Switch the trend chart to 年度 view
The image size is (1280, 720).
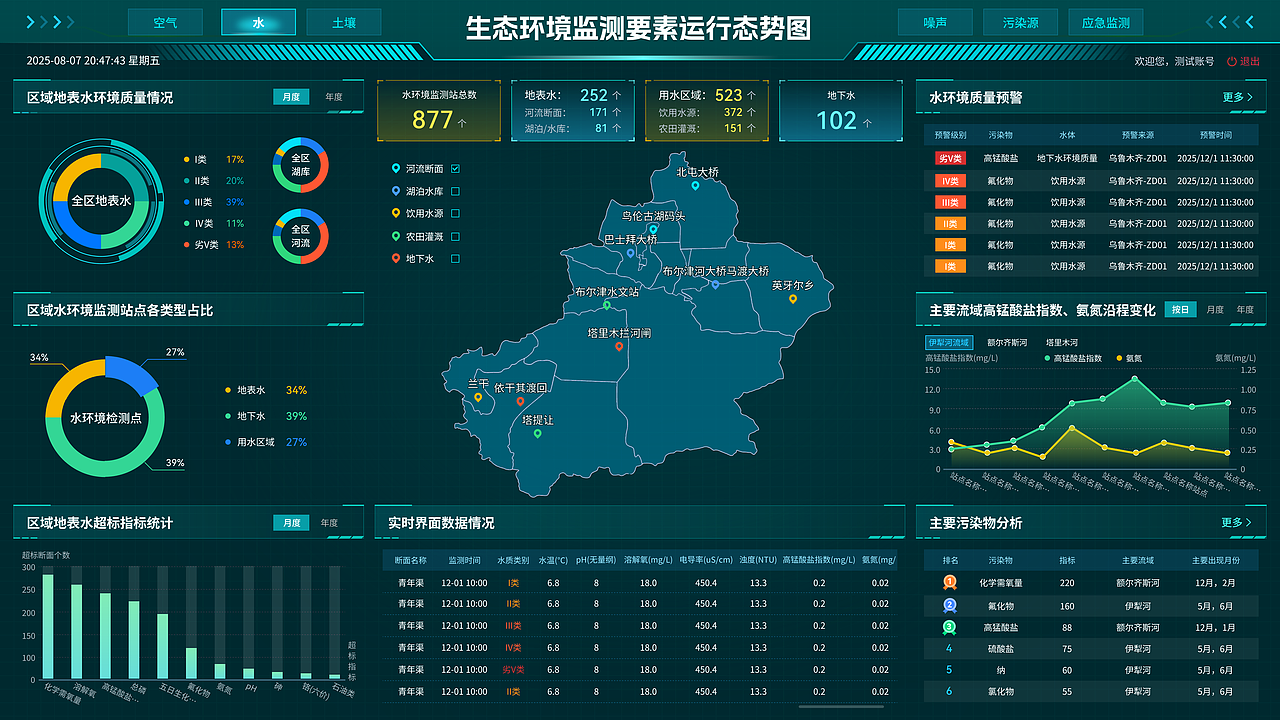(x=1244, y=309)
